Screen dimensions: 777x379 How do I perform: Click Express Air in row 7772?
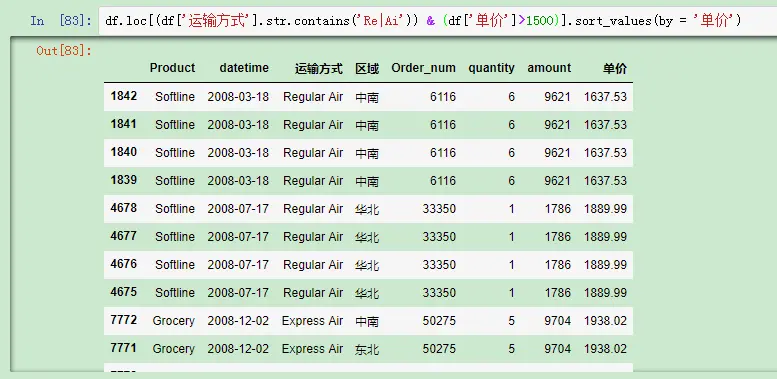(313, 321)
